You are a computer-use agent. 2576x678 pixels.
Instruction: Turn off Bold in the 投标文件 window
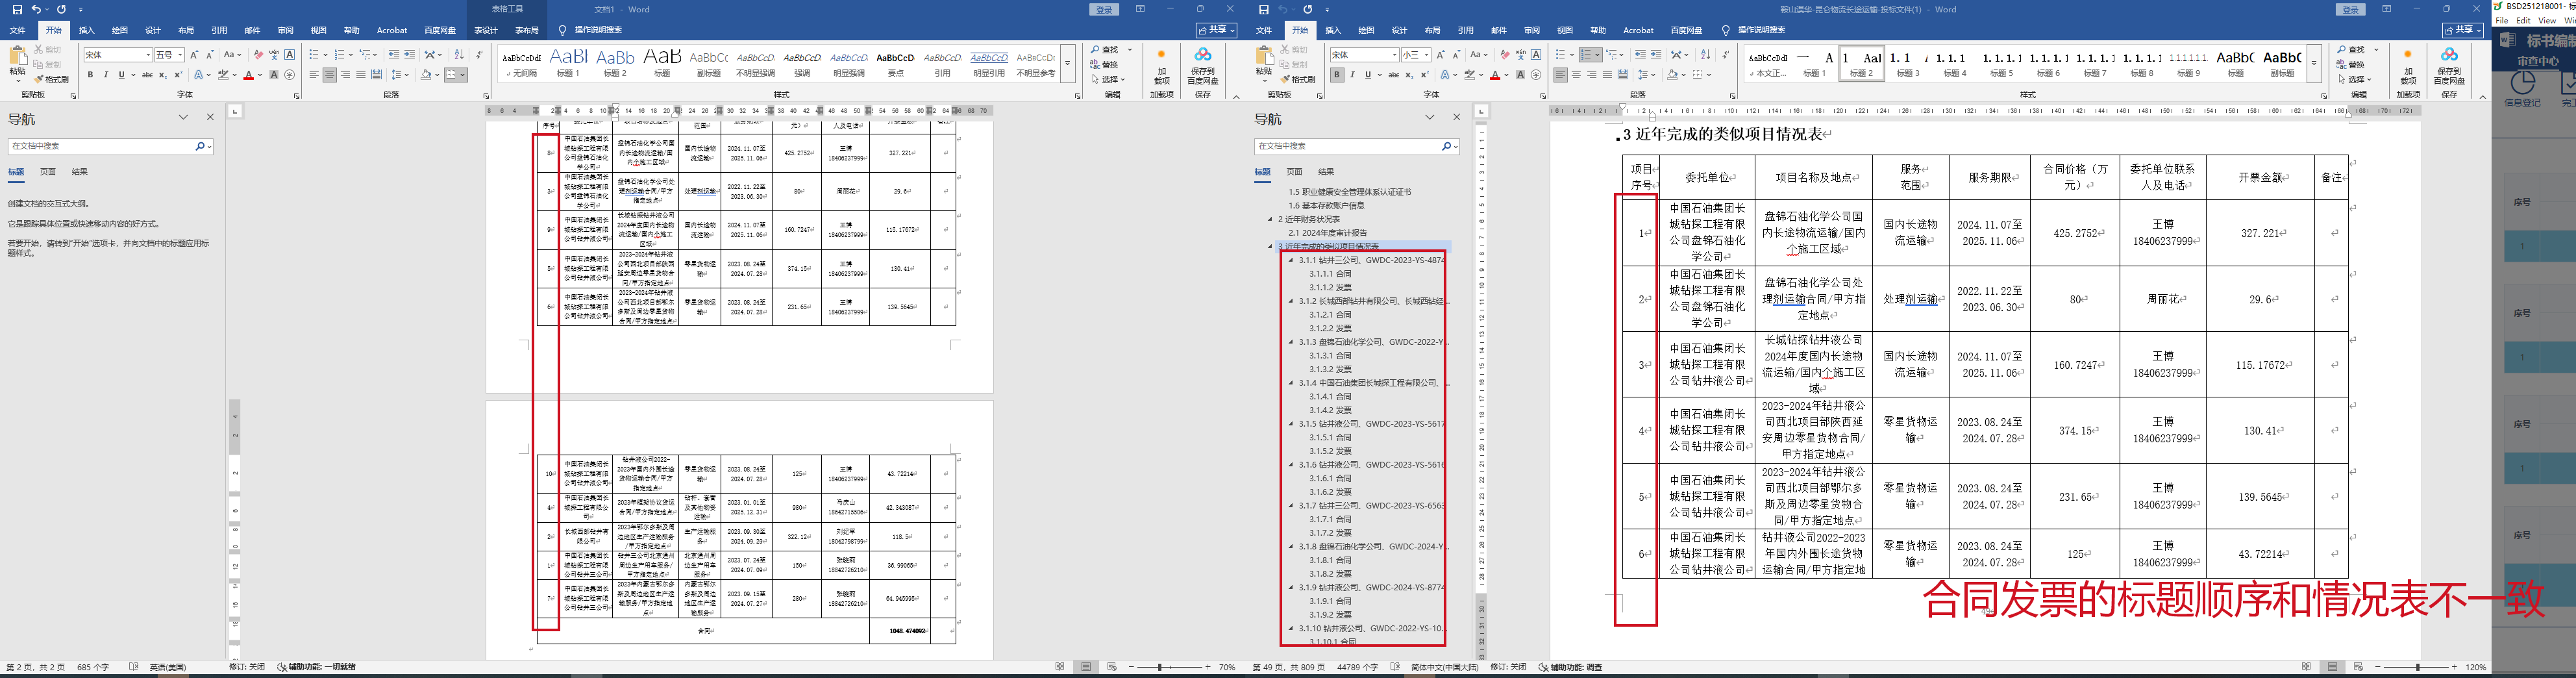coord(1337,75)
